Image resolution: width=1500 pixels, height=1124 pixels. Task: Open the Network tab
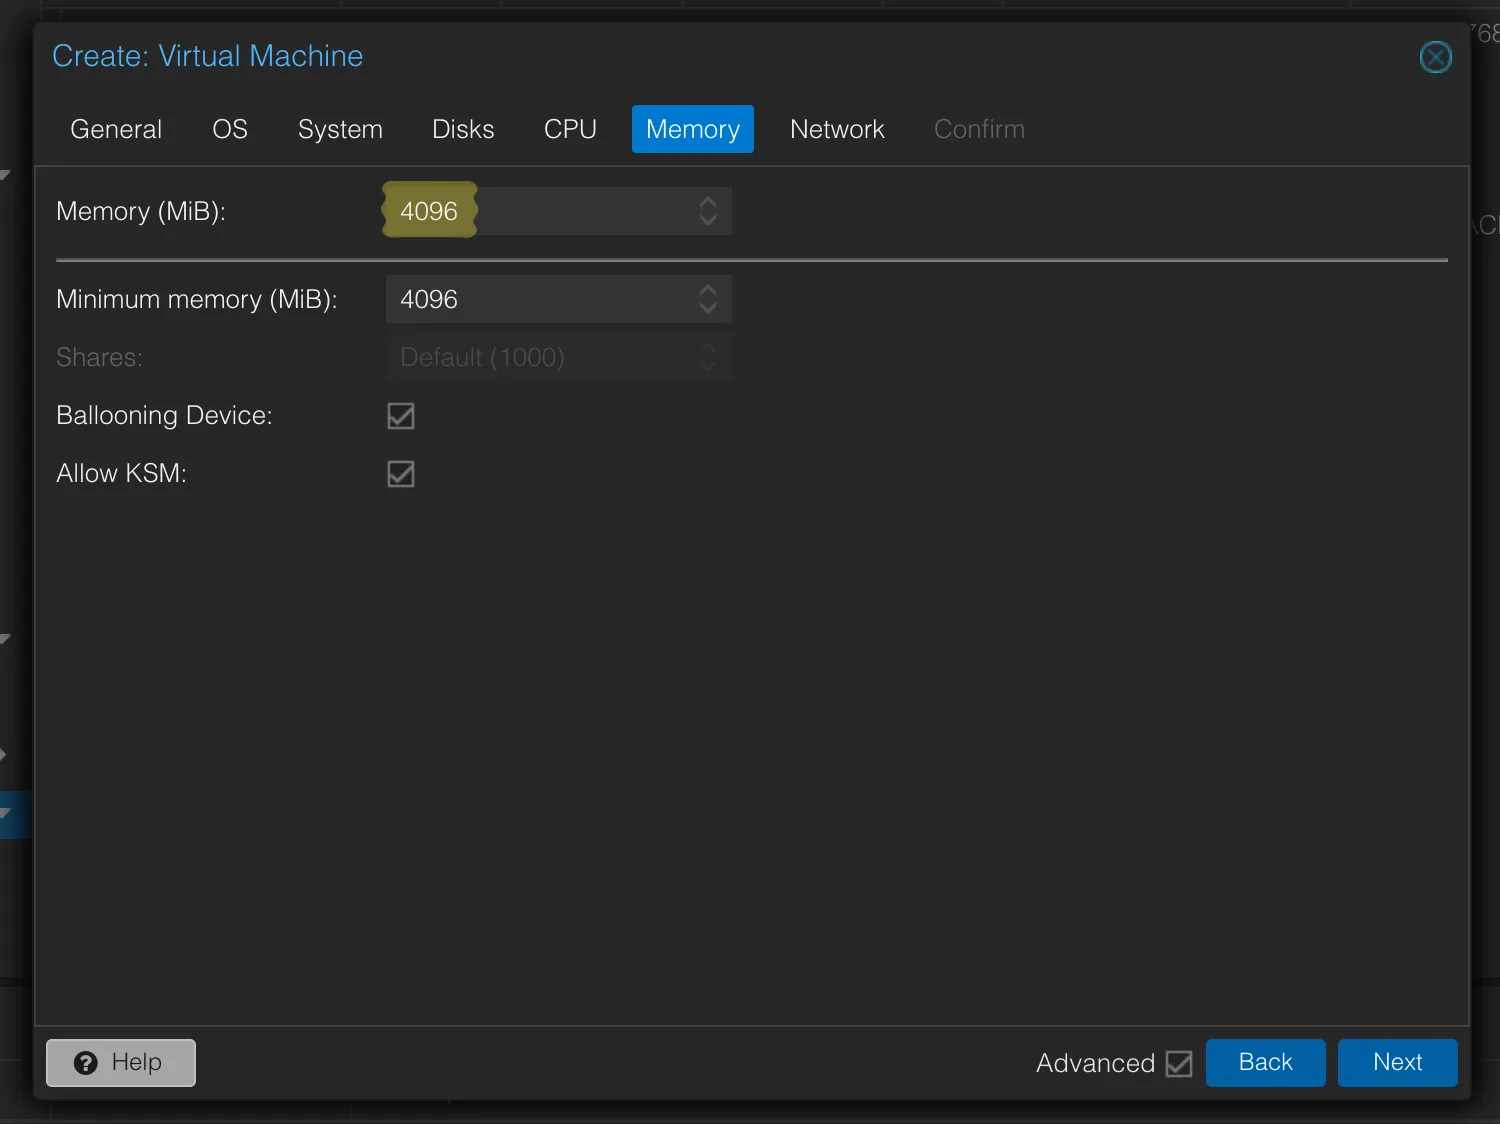coord(837,129)
